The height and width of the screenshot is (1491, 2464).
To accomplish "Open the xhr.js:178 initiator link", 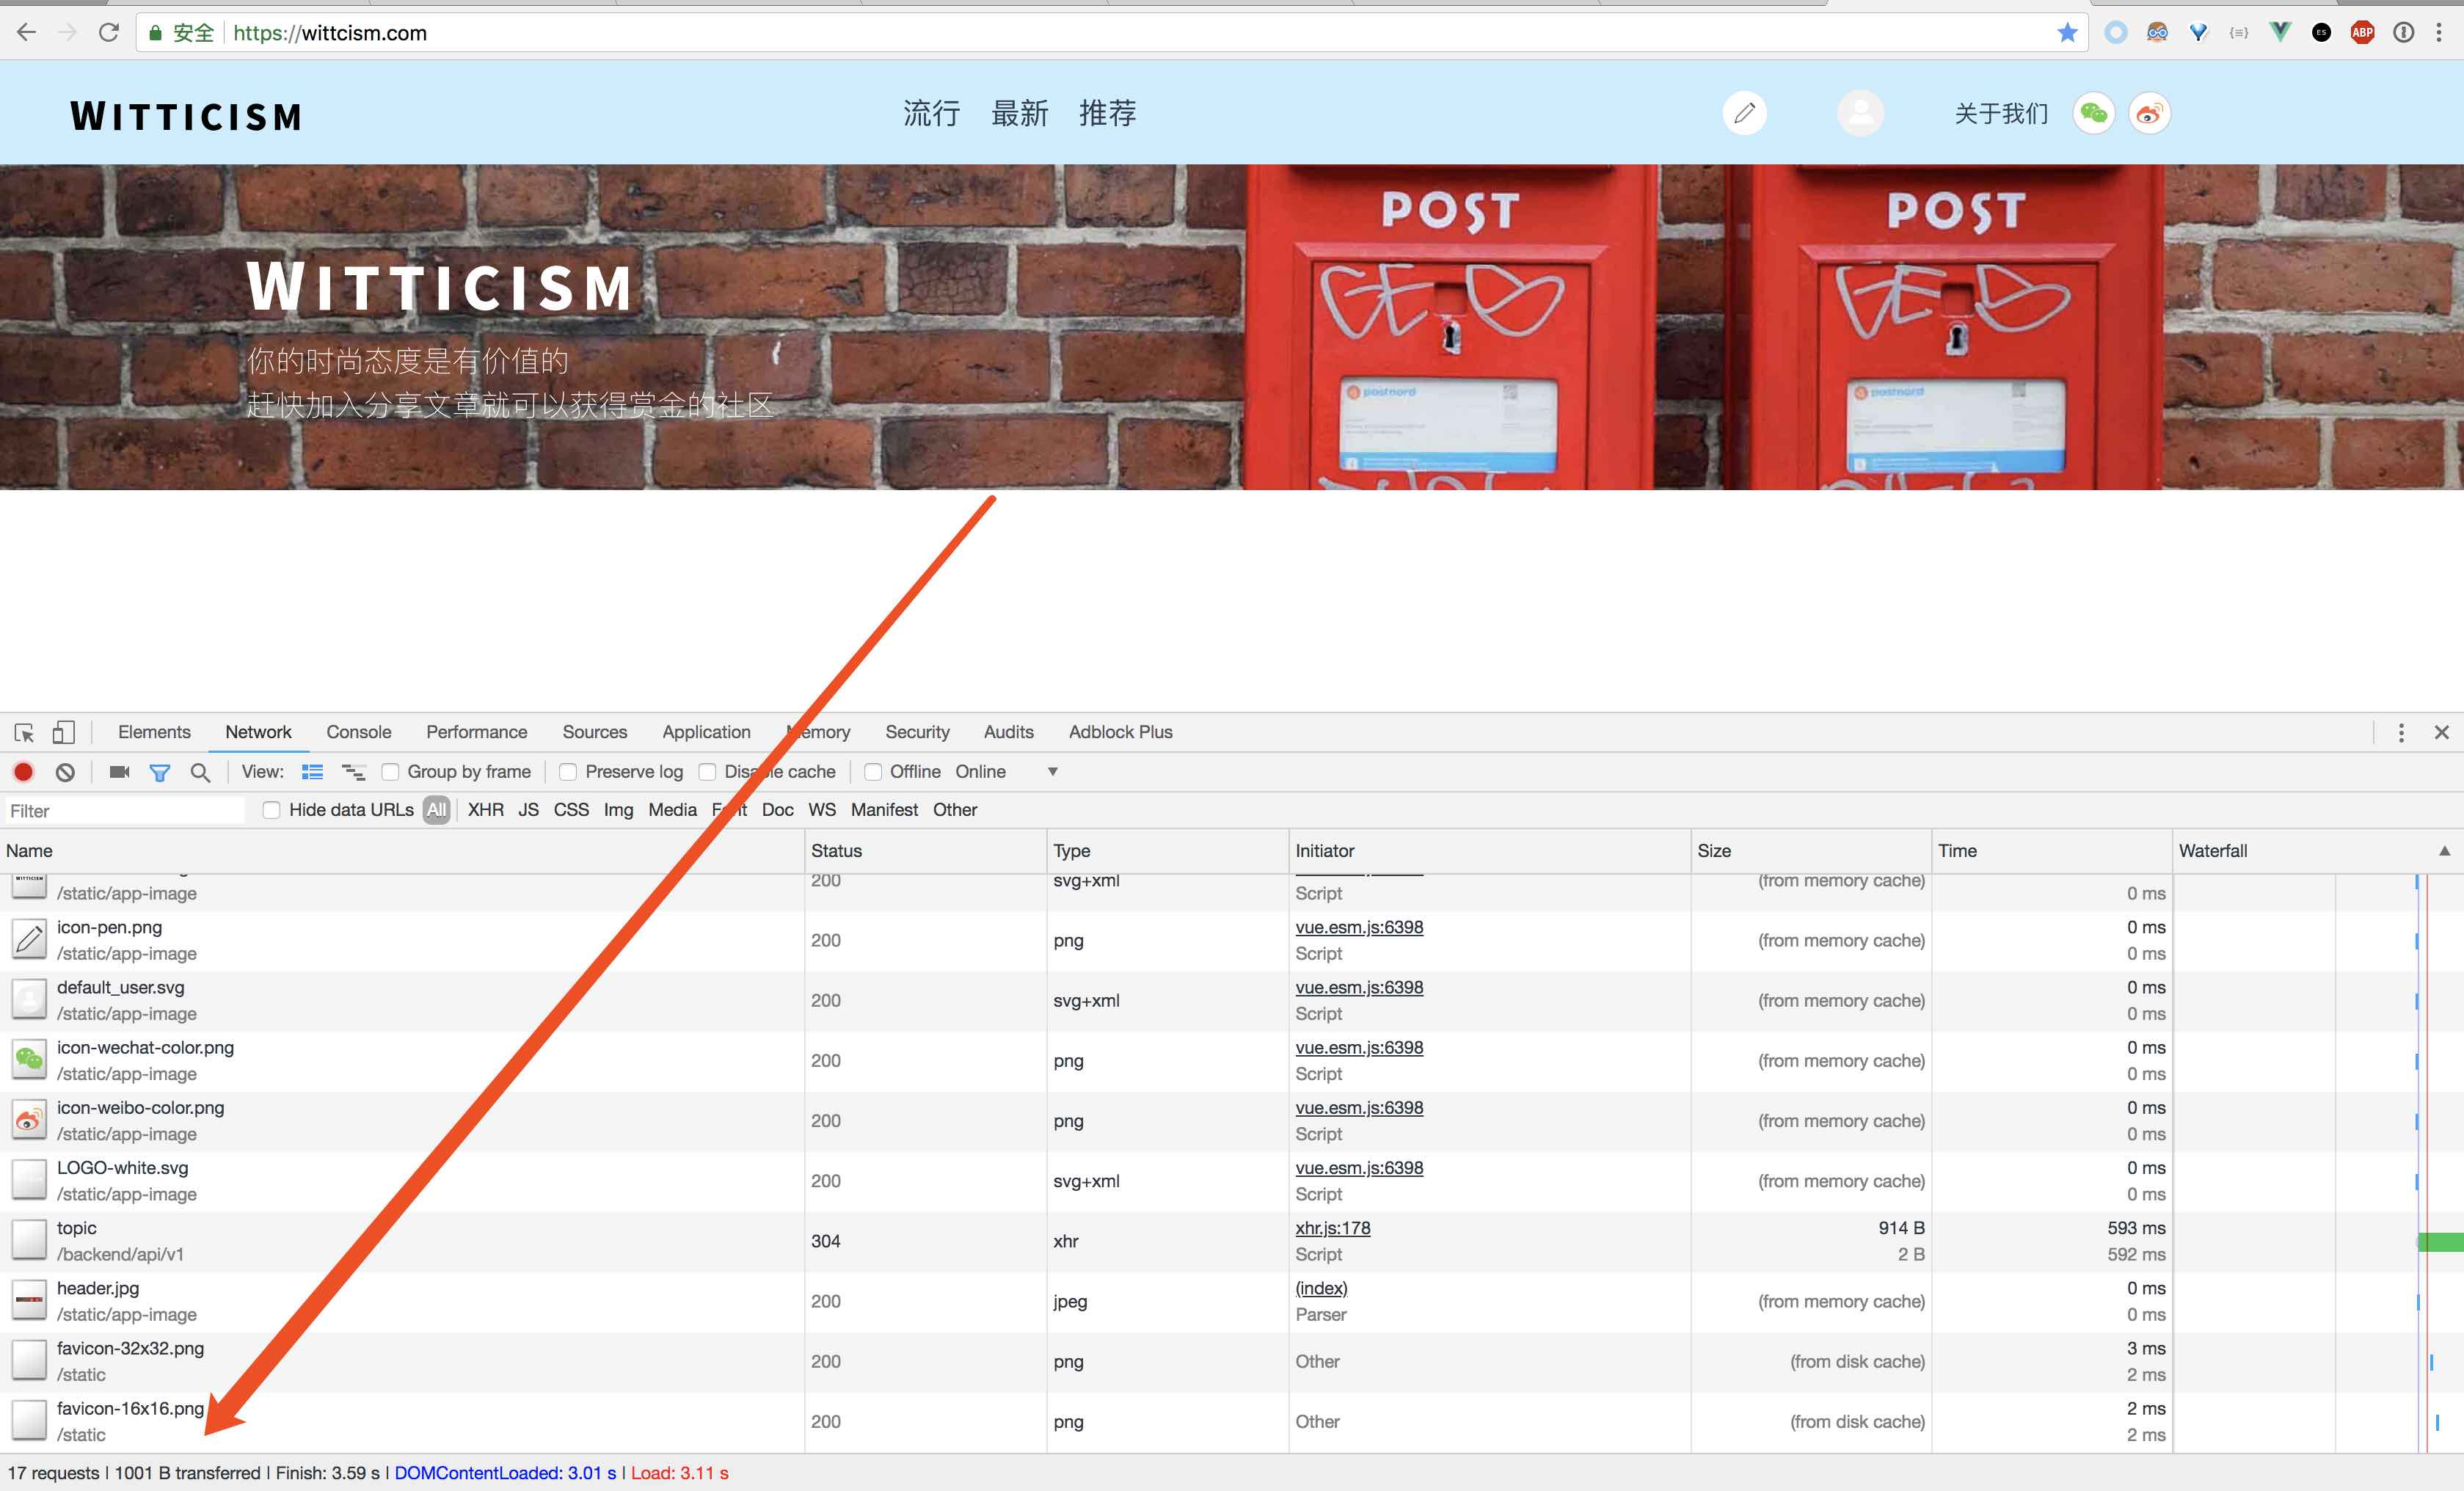I will pyautogui.click(x=1332, y=1228).
